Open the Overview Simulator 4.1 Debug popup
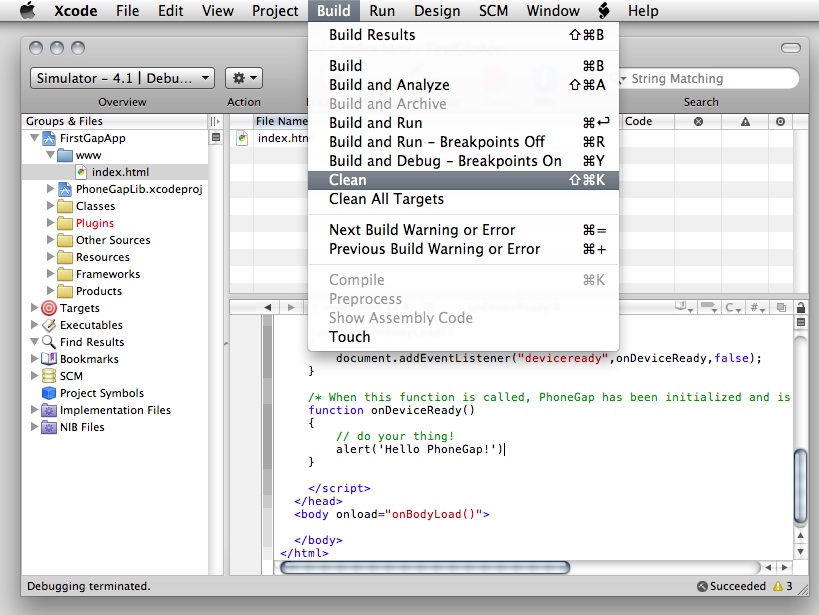819x615 pixels. click(x=122, y=78)
